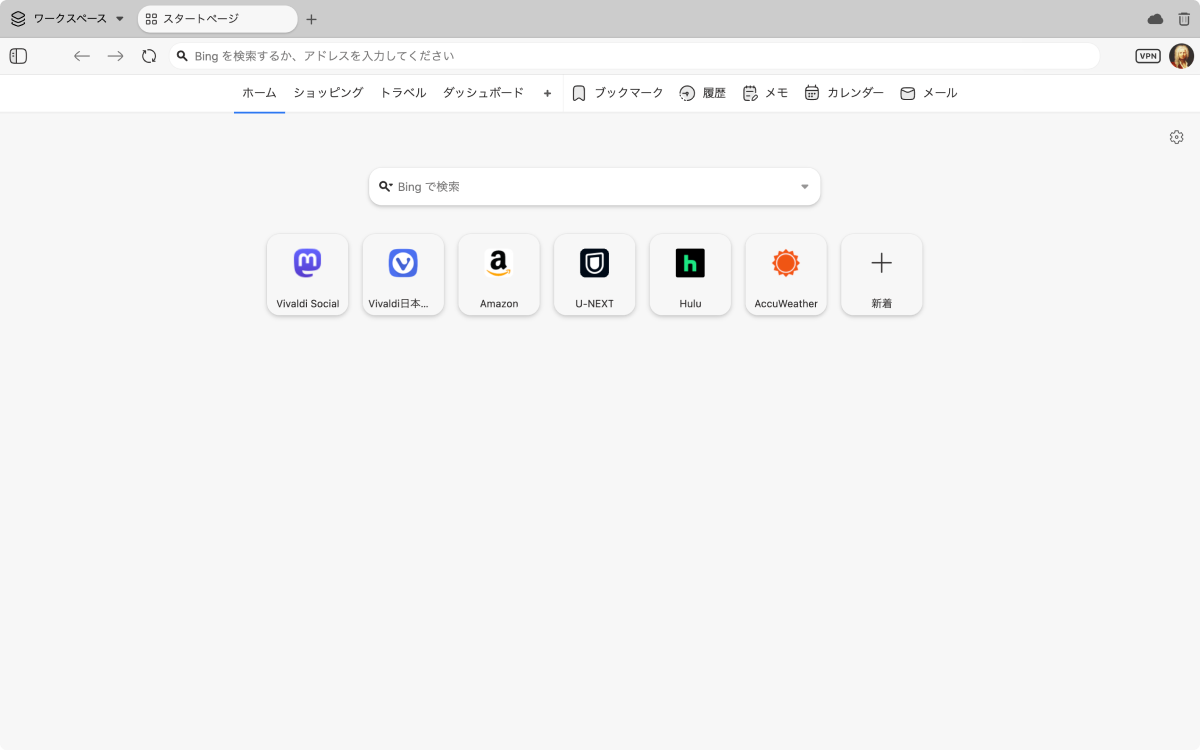Add a new speed dial
This screenshot has height=750, width=1200.
coord(881,274)
